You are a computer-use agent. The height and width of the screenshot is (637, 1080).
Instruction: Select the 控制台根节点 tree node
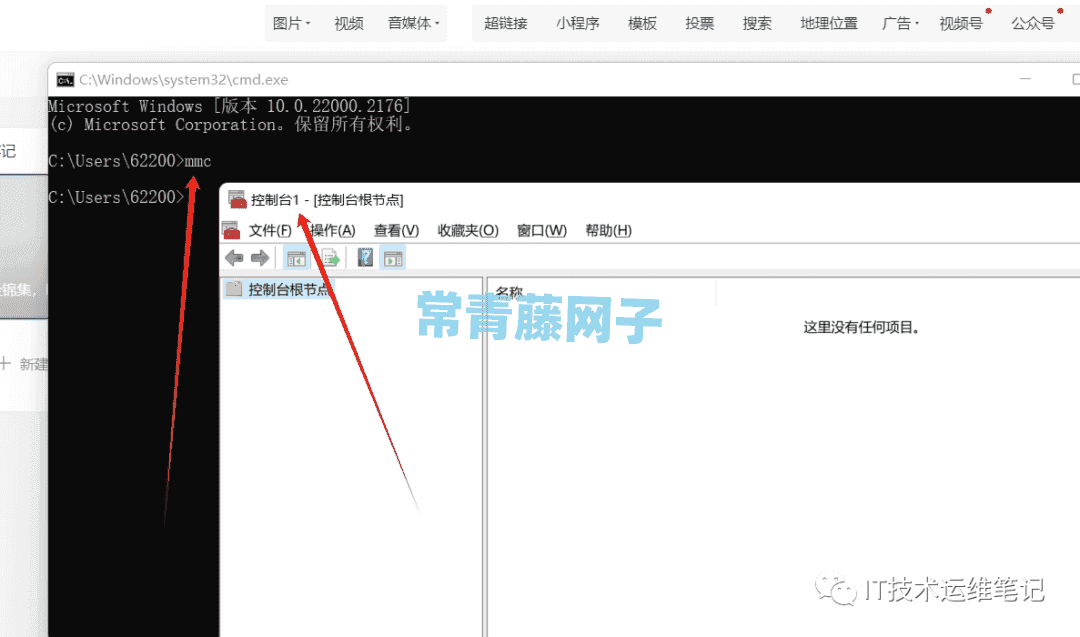[289, 289]
